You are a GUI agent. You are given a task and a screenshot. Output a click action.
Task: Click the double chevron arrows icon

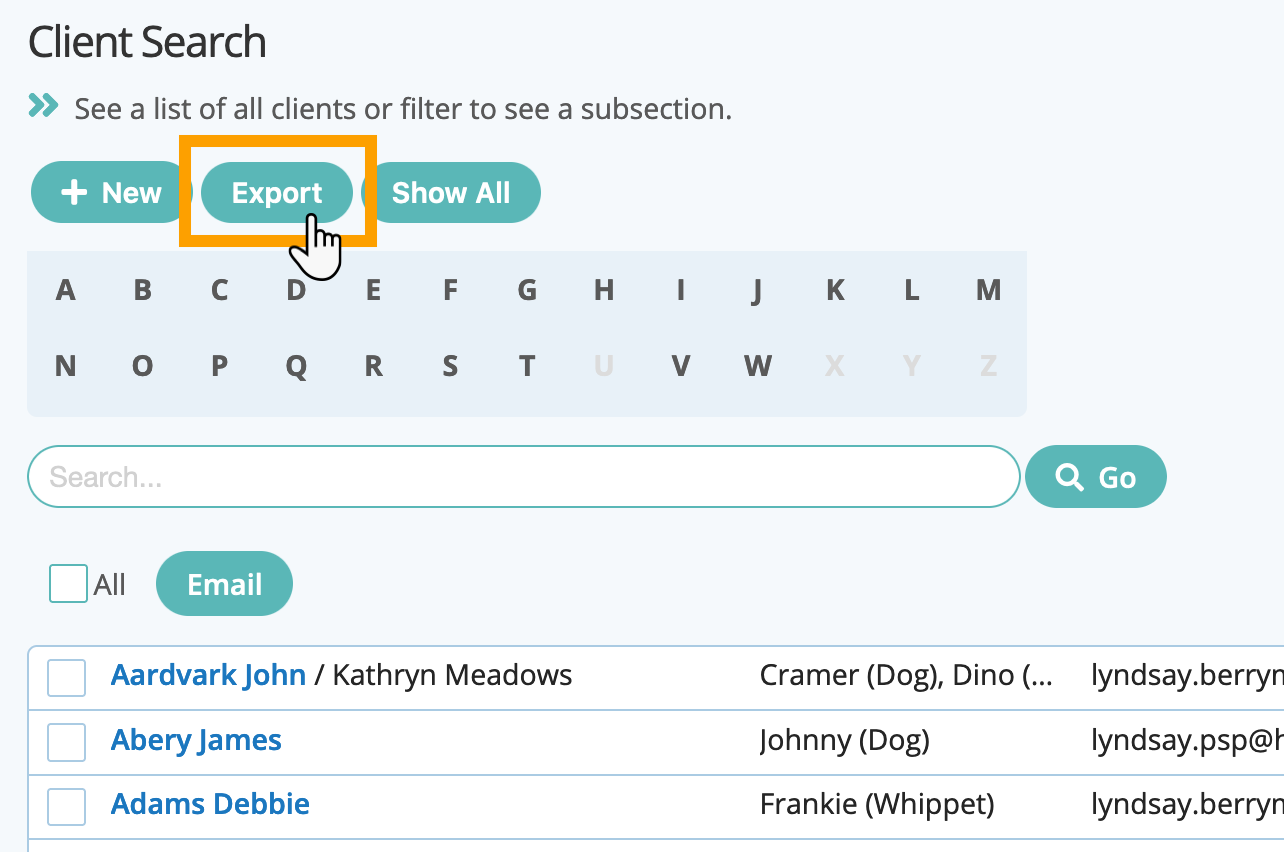(x=44, y=106)
